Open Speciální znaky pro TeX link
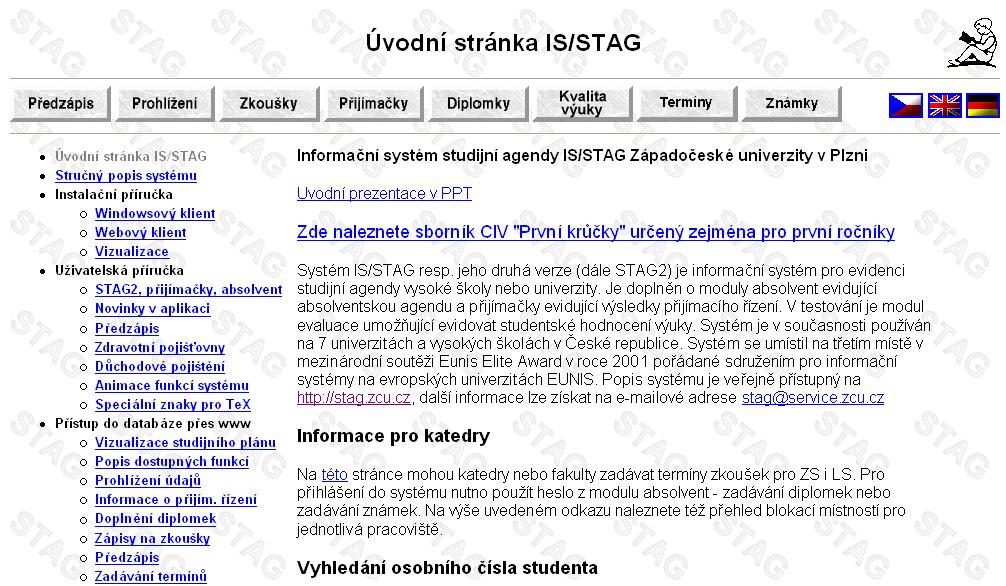This screenshot has width=1006, height=586. [x=173, y=404]
